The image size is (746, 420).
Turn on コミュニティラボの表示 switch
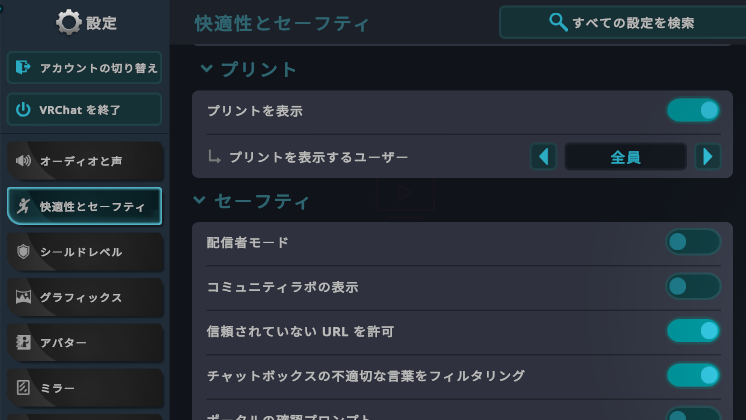click(693, 286)
